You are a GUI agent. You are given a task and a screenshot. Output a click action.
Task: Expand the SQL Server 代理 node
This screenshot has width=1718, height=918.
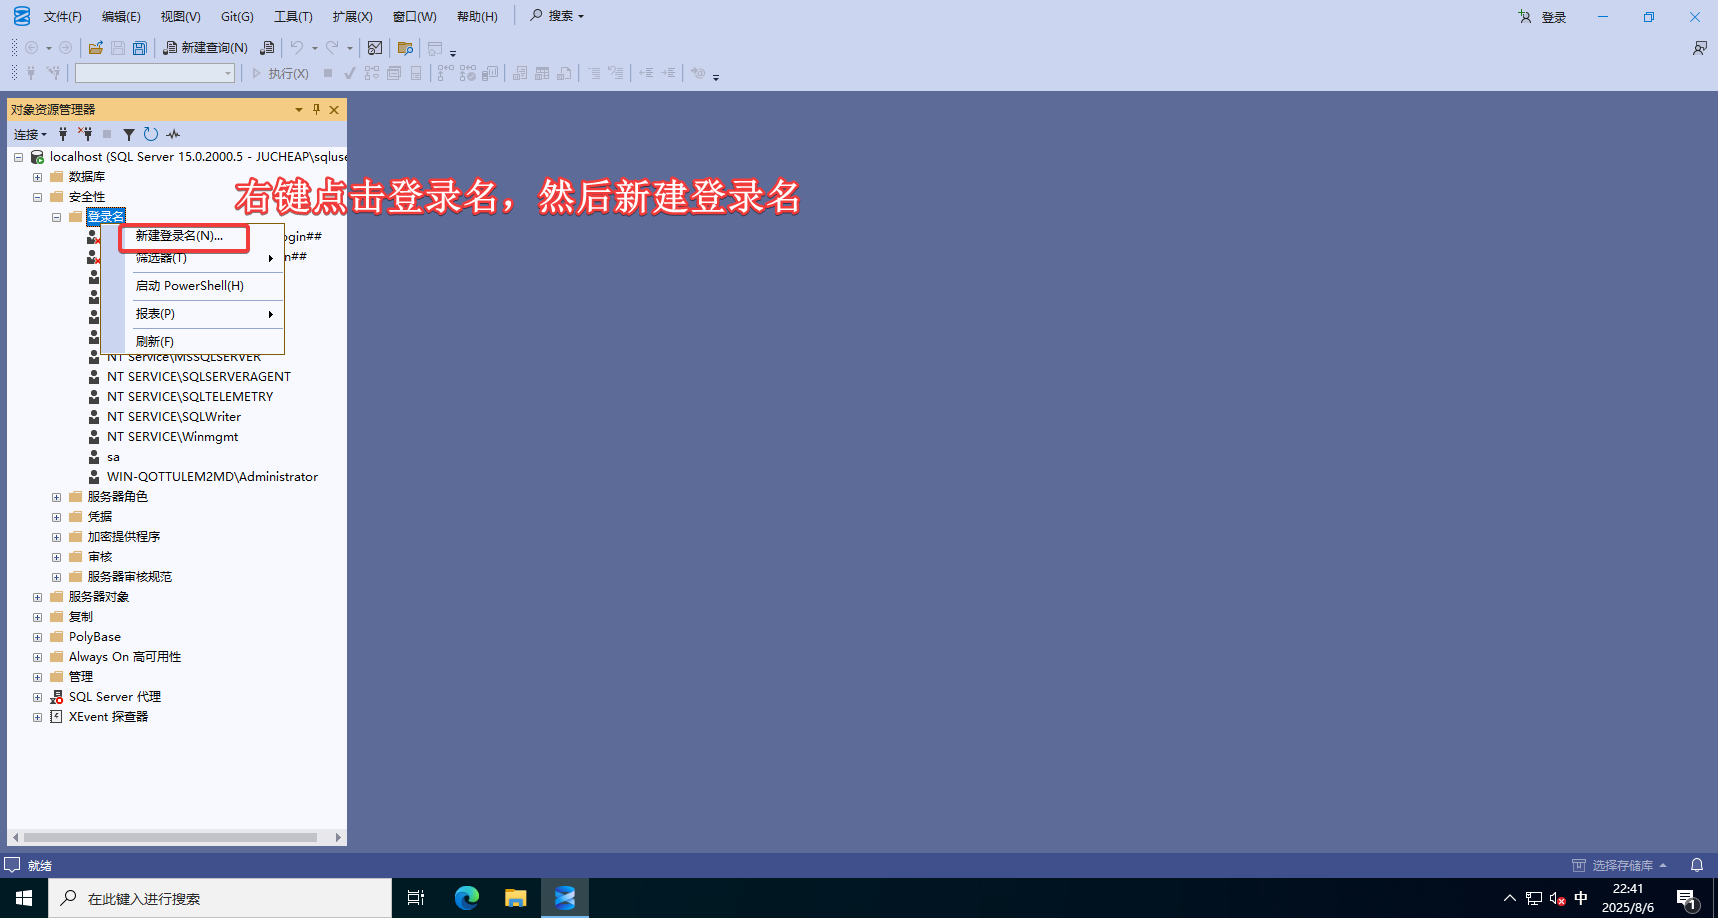tap(38, 697)
